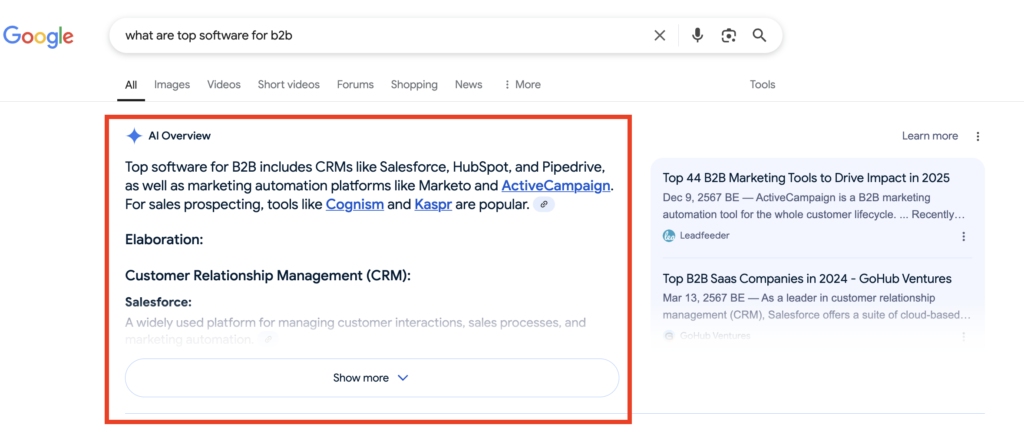Open the News tab
The height and width of the screenshot is (445, 1024).
click(x=468, y=84)
